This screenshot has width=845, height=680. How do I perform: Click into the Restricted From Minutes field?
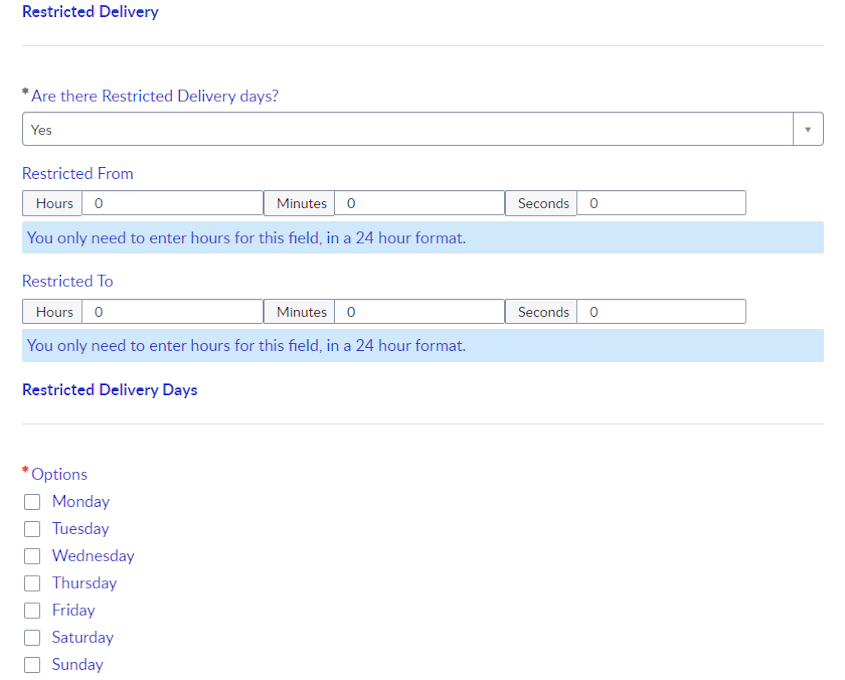(x=420, y=202)
